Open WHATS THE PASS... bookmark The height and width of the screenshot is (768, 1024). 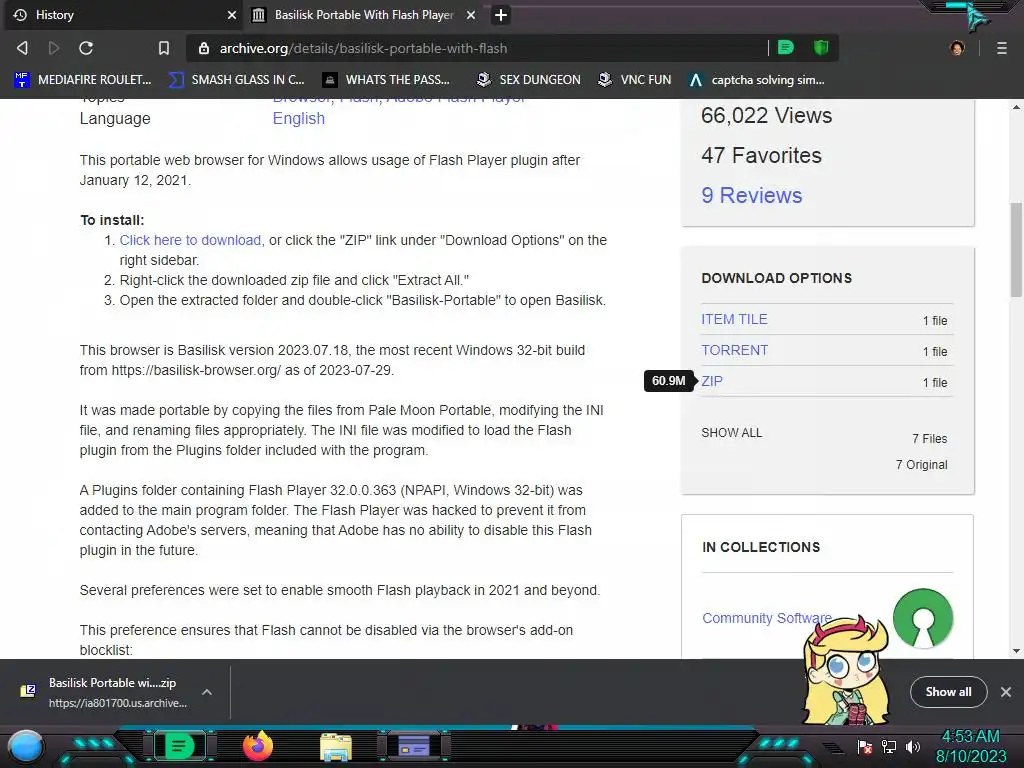coord(386,80)
